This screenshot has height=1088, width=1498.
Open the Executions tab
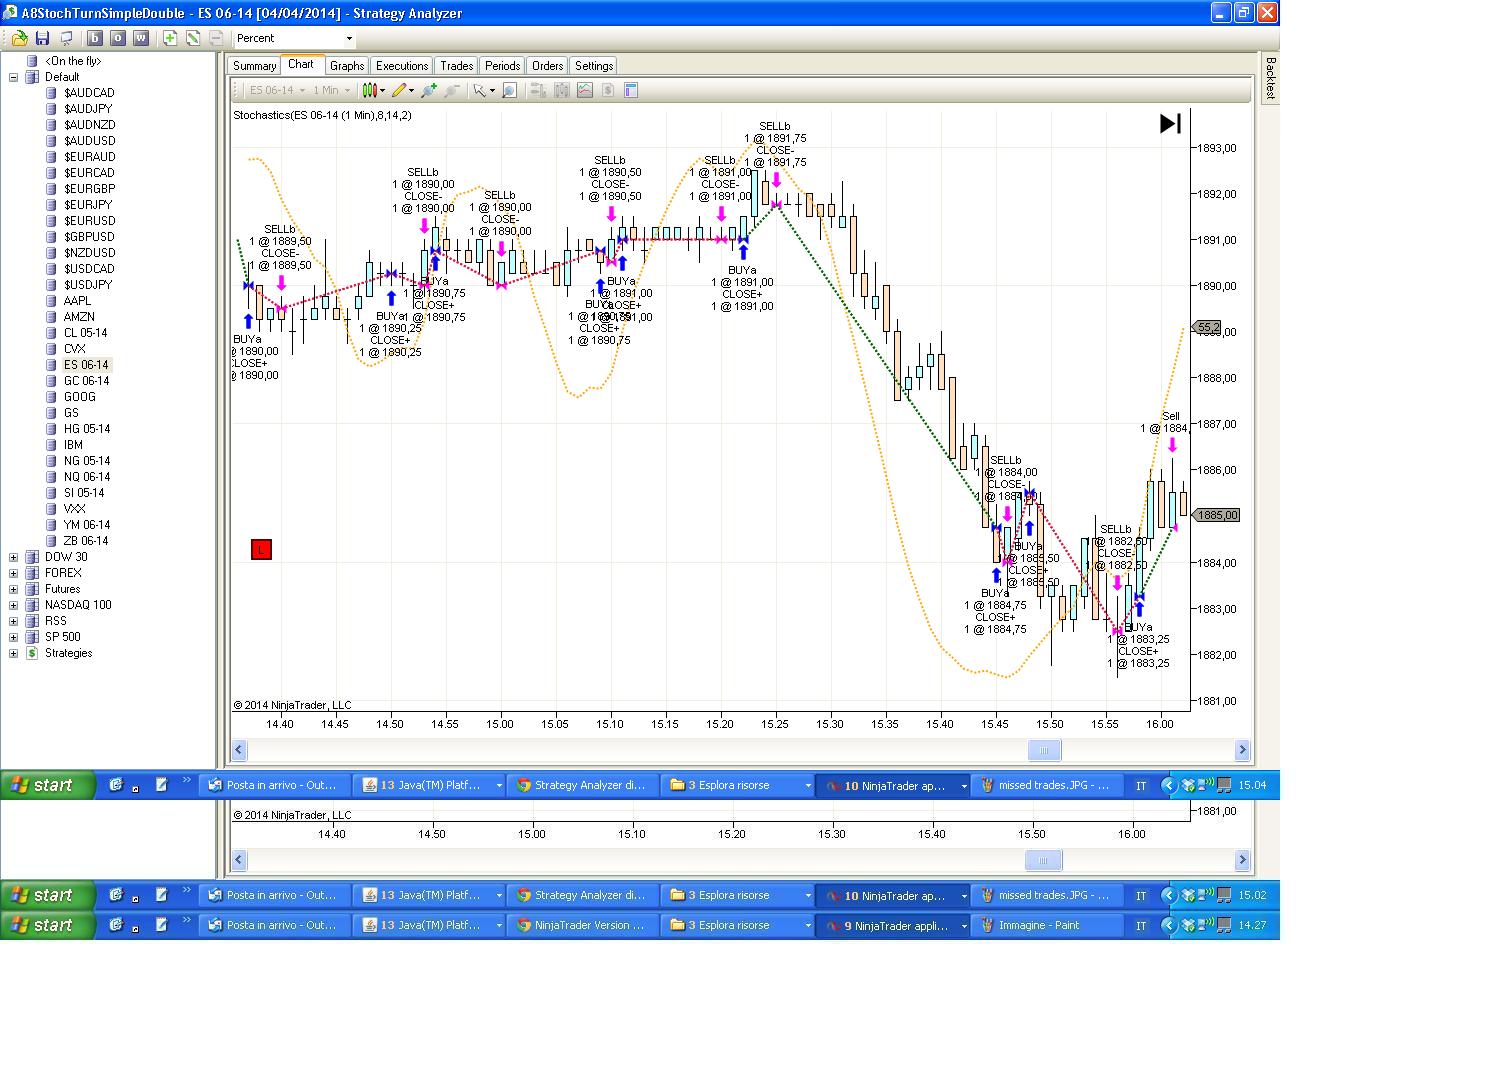402,66
